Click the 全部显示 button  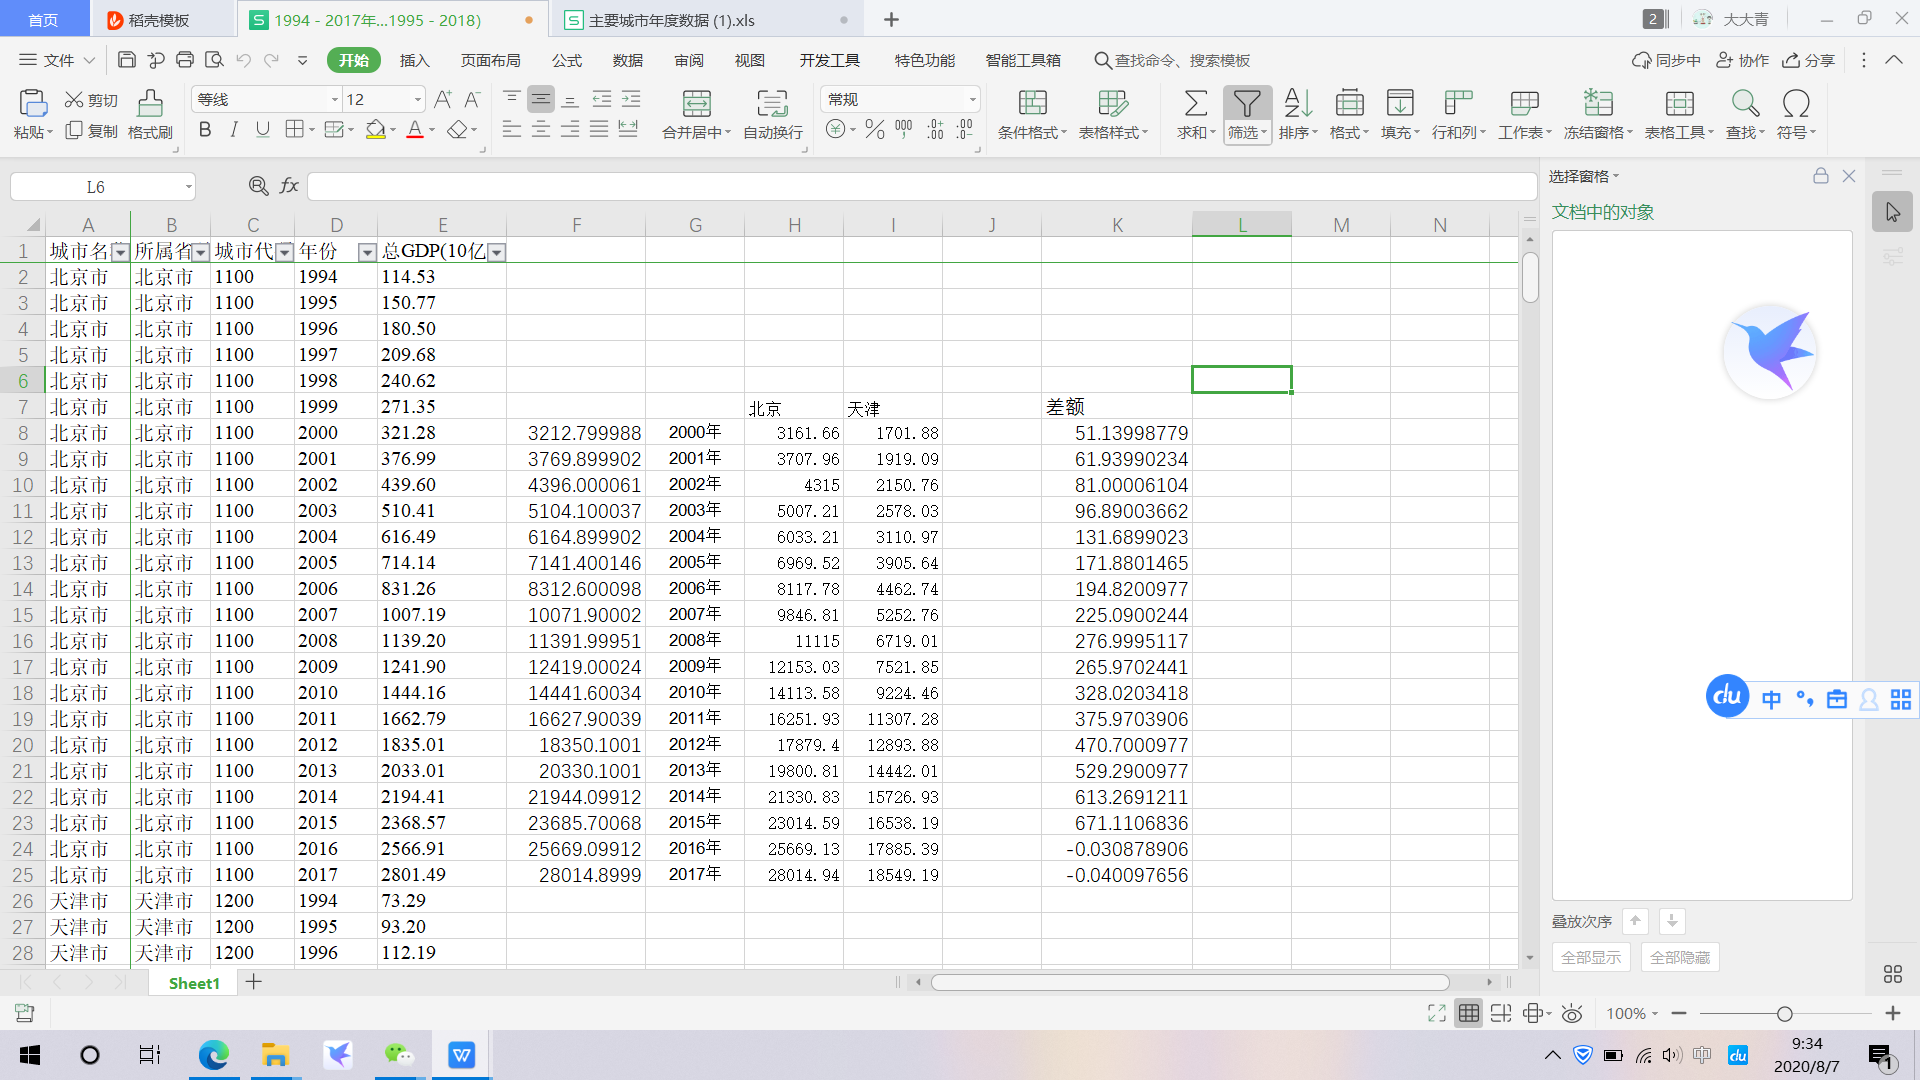(x=1590, y=957)
